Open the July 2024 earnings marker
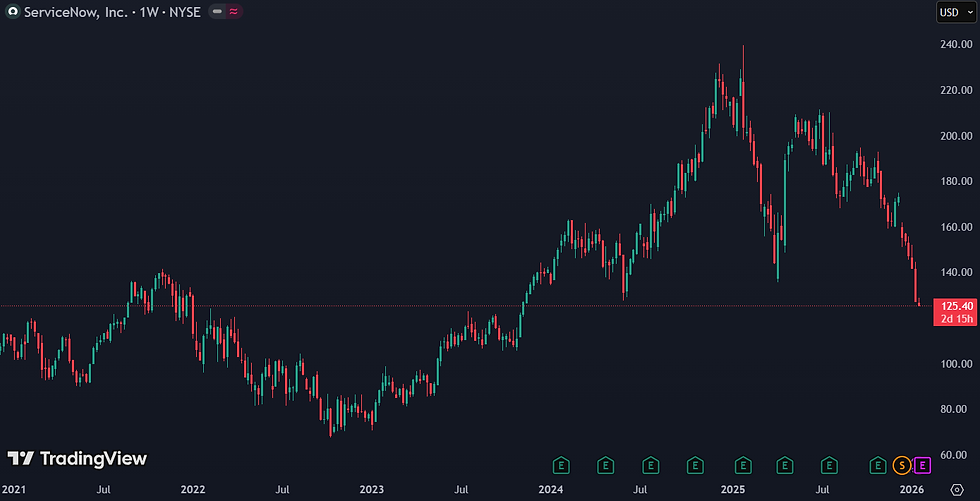 click(x=651, y=465)
